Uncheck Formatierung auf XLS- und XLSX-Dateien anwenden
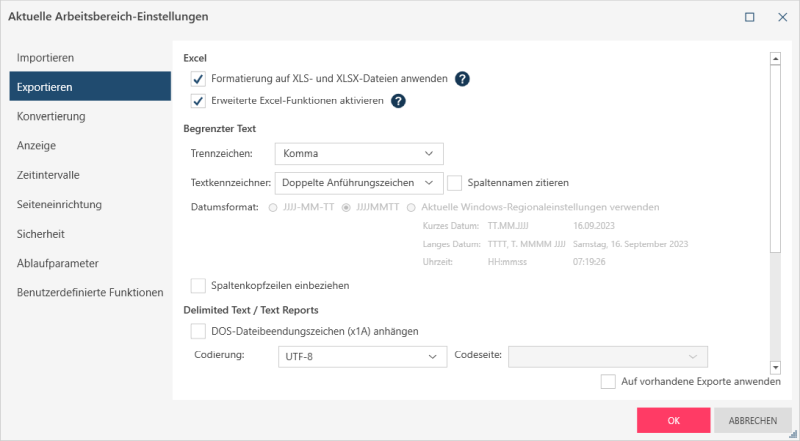The height and width of the screenshot is (441, 800). (x=198, y=79)
